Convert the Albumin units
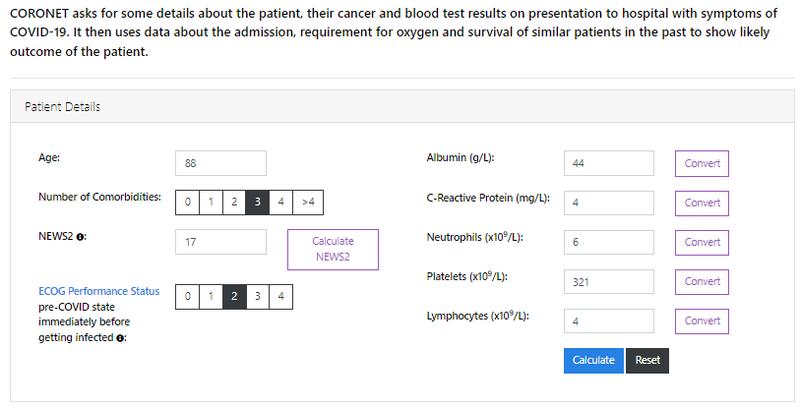Viewport: 800px width, 408px height. pyautogui.click(x=702, y=164)
